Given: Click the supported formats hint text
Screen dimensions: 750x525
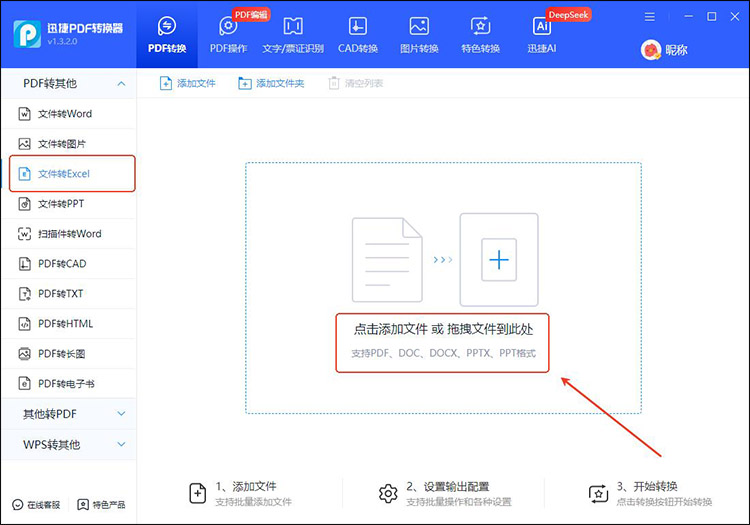Looking at the screenshot, I should [443, 353].
